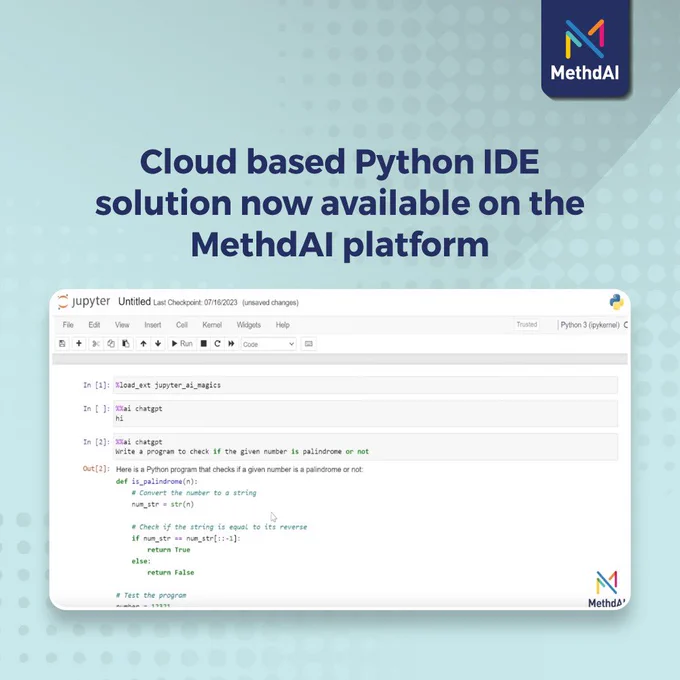Click the Last Checkpoint date text

(x=195, y=302)
